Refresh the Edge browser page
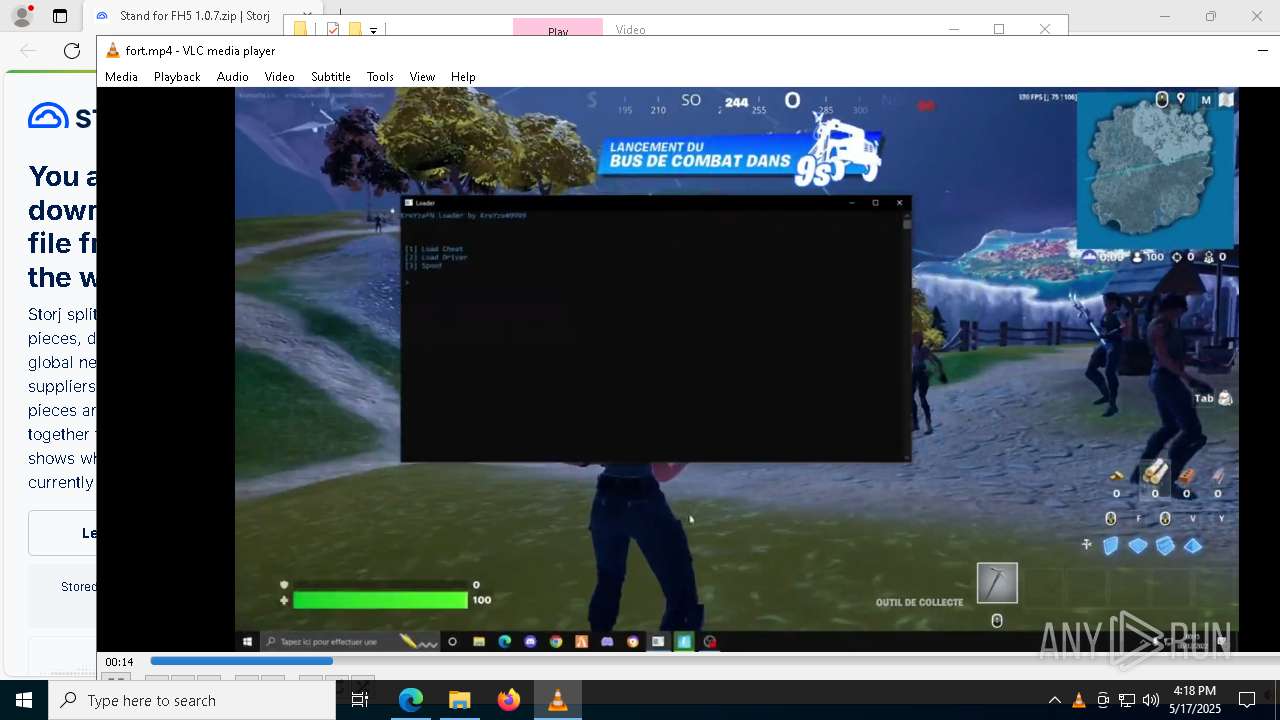The image size is (1280, 720). pos(72,51)
